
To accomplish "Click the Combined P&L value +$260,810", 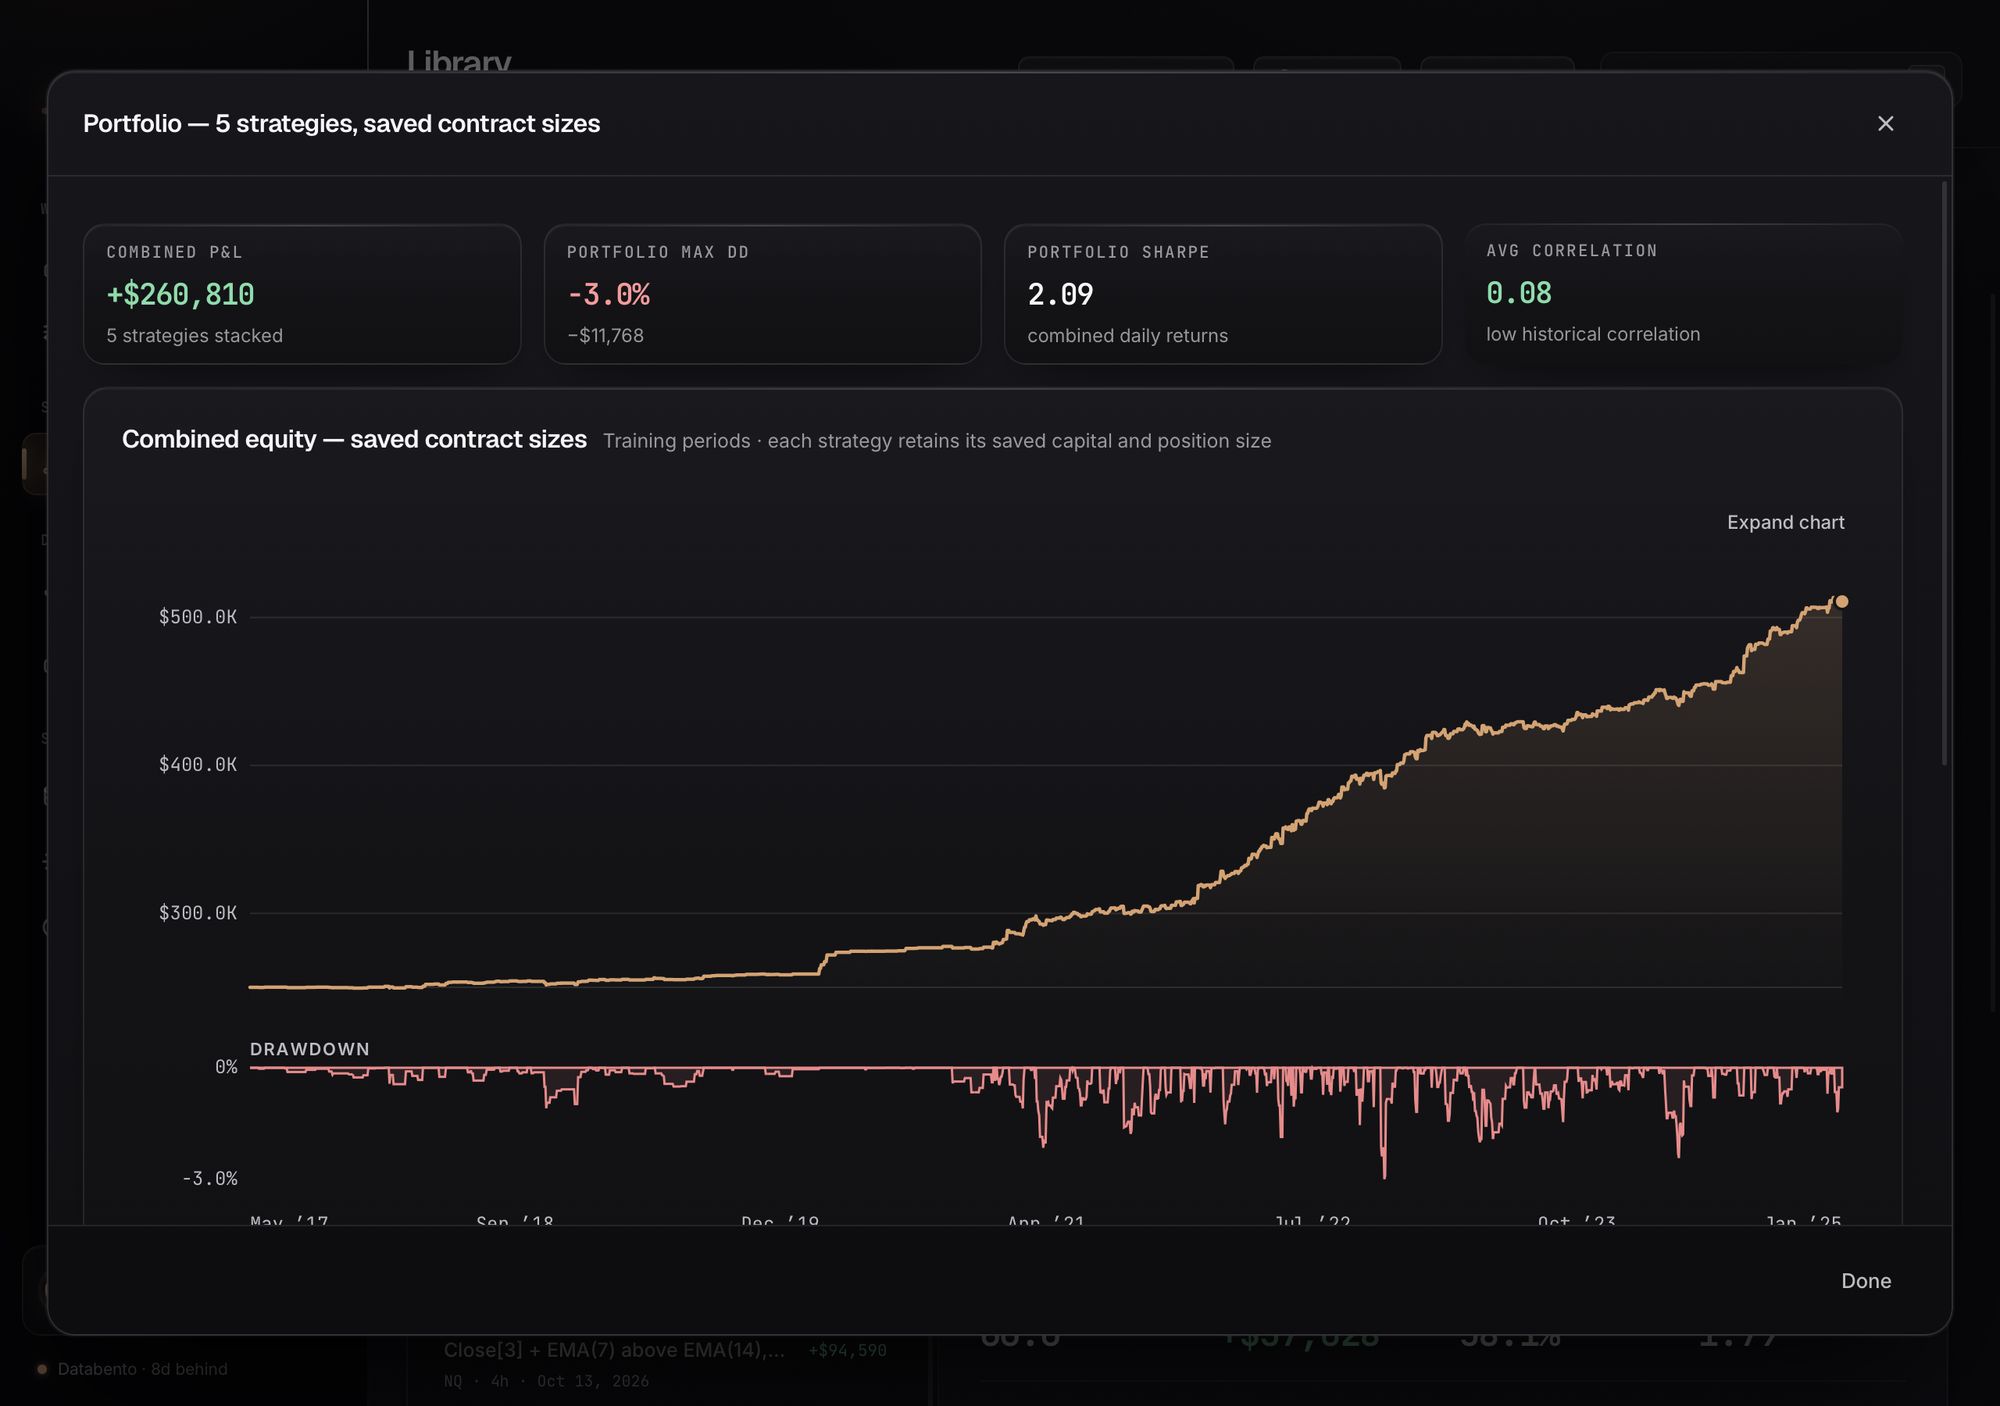I will (x=181, y=294).
